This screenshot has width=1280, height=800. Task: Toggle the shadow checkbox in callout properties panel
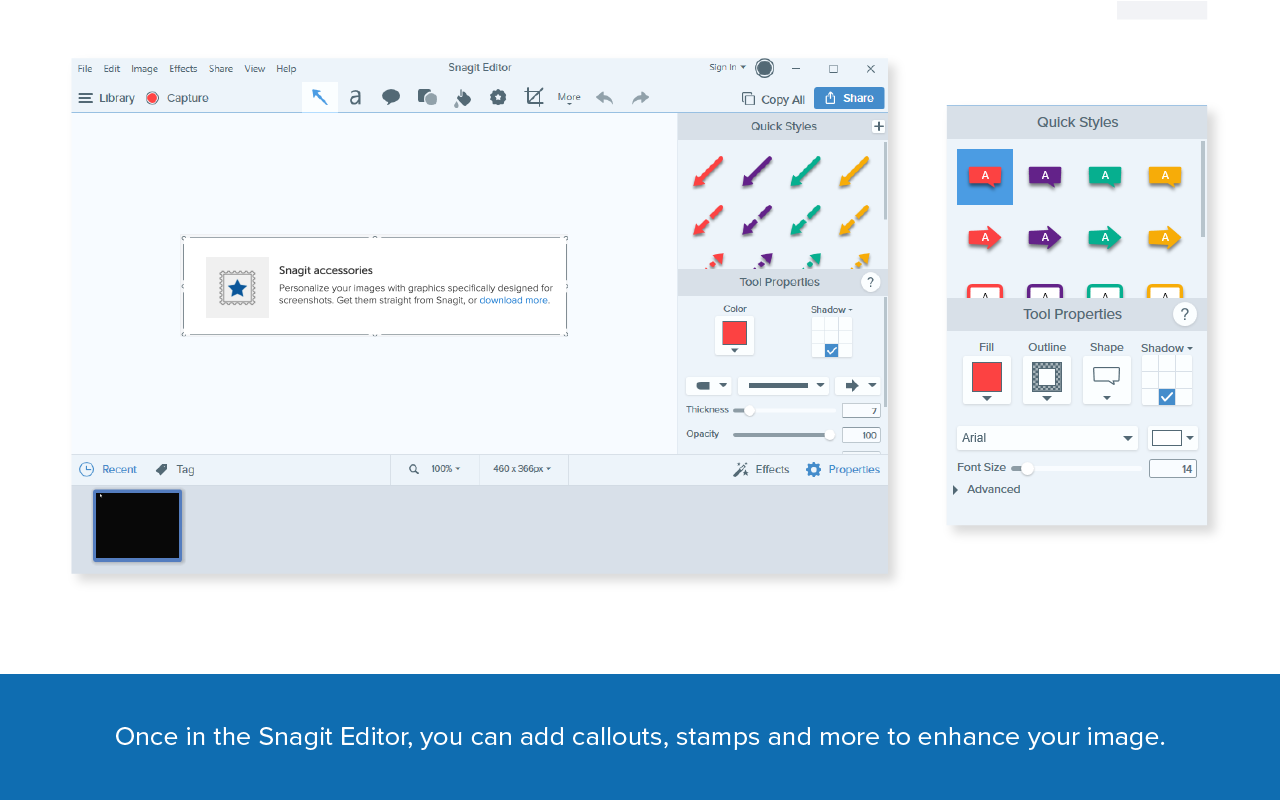pyautogui.click(x=1166, y=397)
